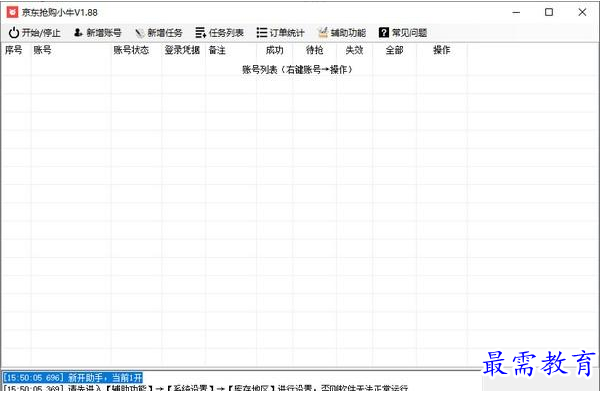This screenshot has width=604, height=395.
Task: Click the 全部 column header
Action: 394,50
